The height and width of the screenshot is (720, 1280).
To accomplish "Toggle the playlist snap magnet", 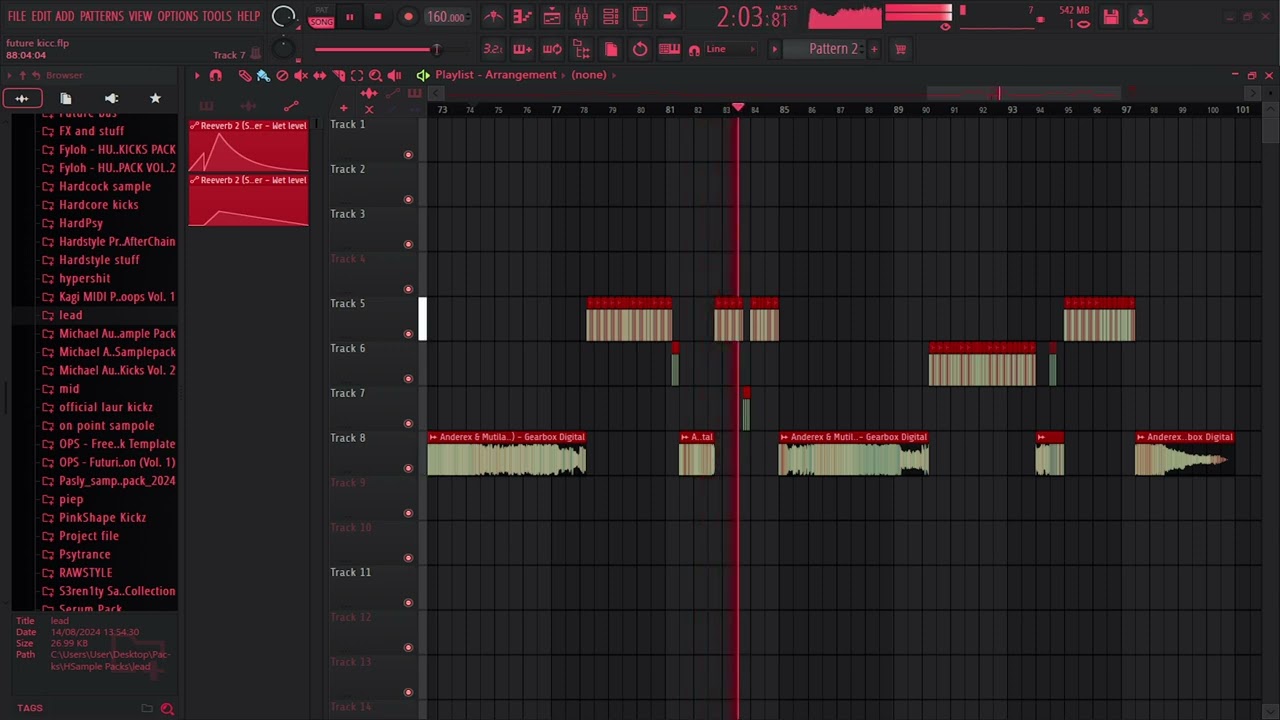I will coord(215,75).
